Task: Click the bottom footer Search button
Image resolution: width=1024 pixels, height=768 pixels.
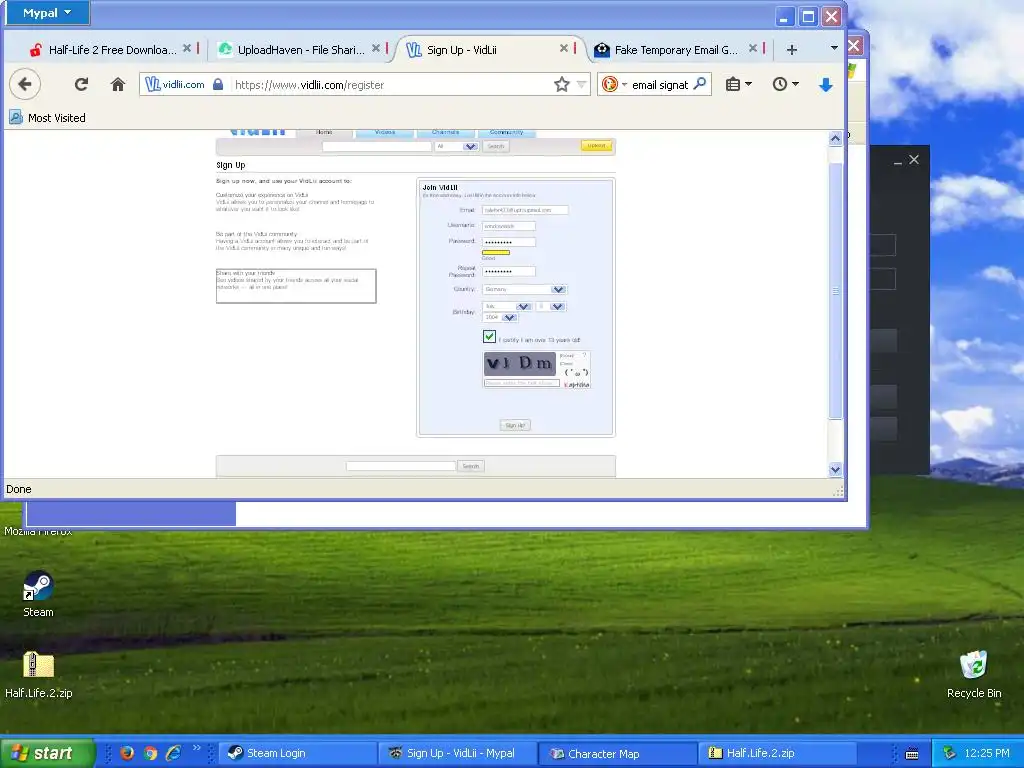Action: coord(471,466)
